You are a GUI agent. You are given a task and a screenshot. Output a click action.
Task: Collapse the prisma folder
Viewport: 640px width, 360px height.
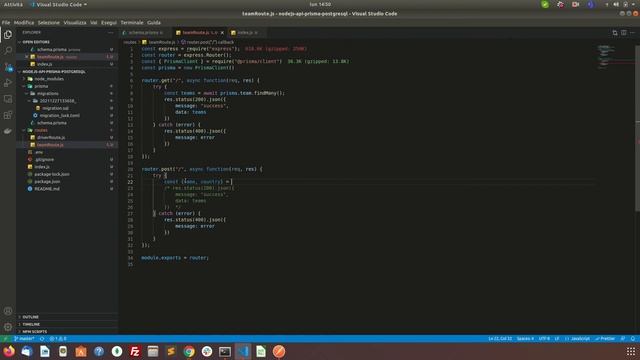pos(41,86)
